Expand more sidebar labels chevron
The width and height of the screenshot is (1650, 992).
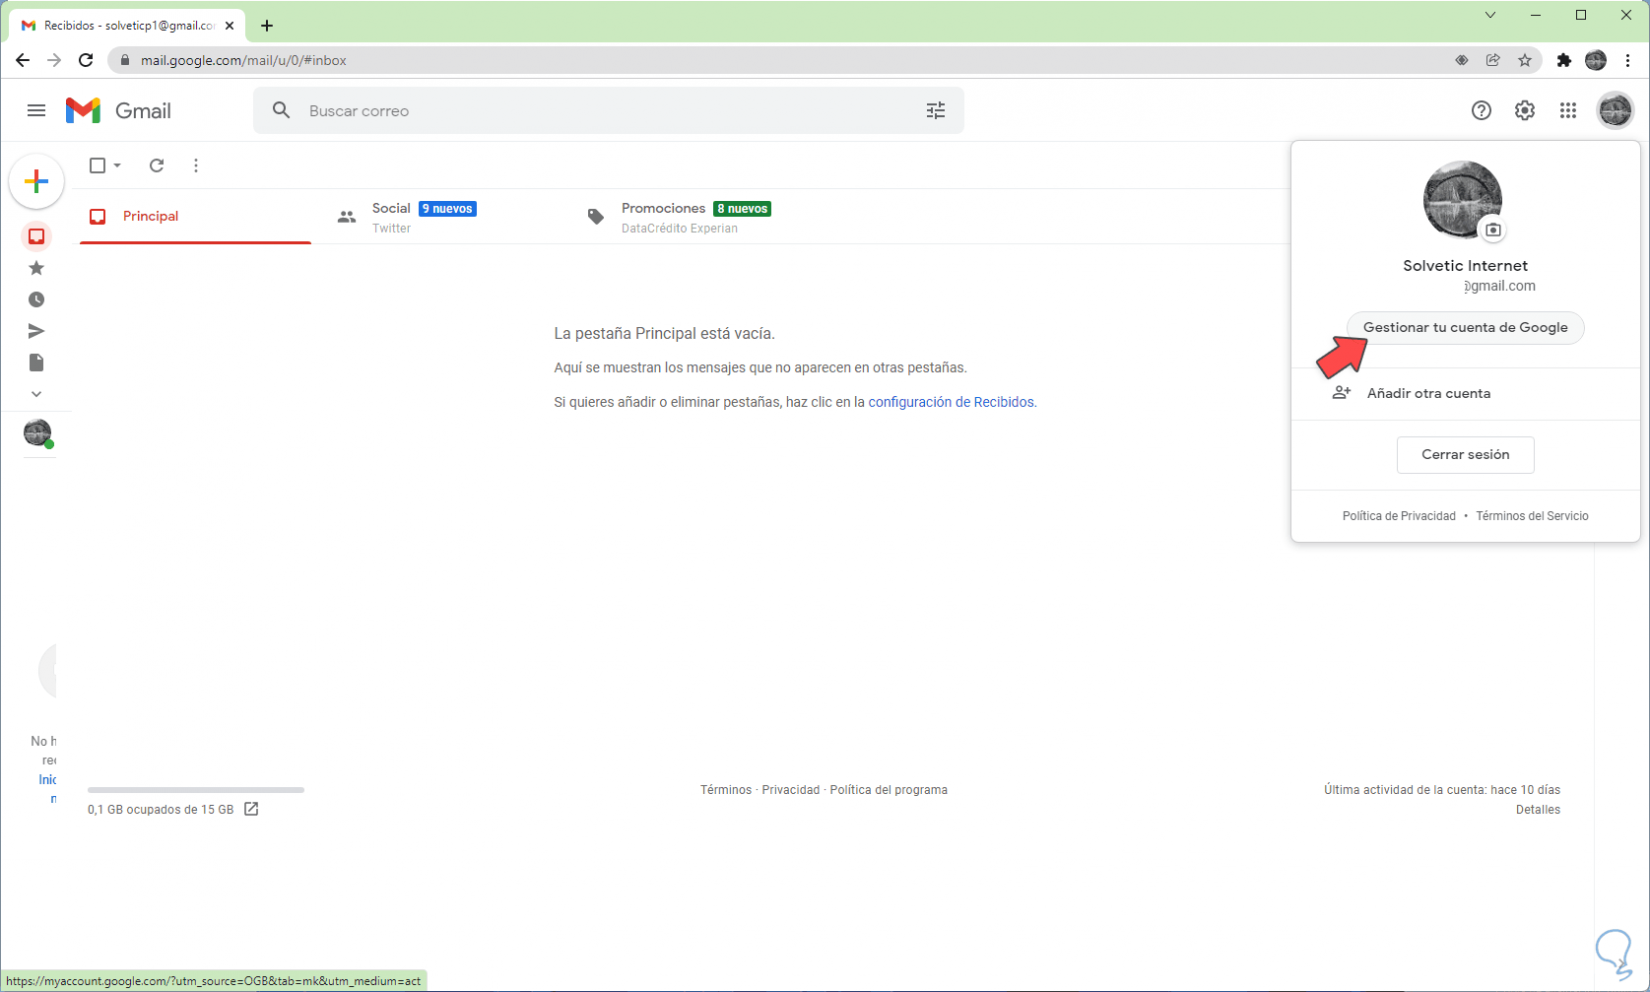click(36, 394)
